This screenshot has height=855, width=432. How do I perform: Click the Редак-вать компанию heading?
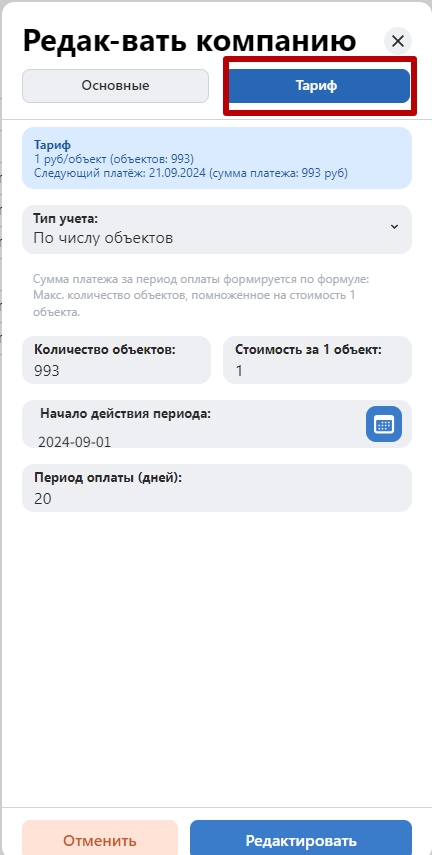point(189,41)
